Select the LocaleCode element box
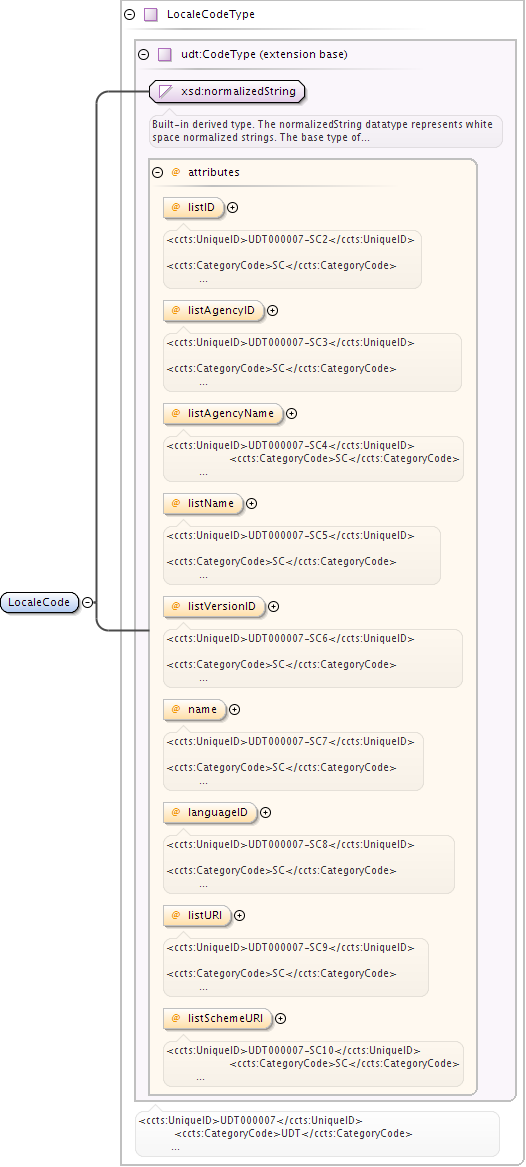The image size is (526, 1167). 39,602
